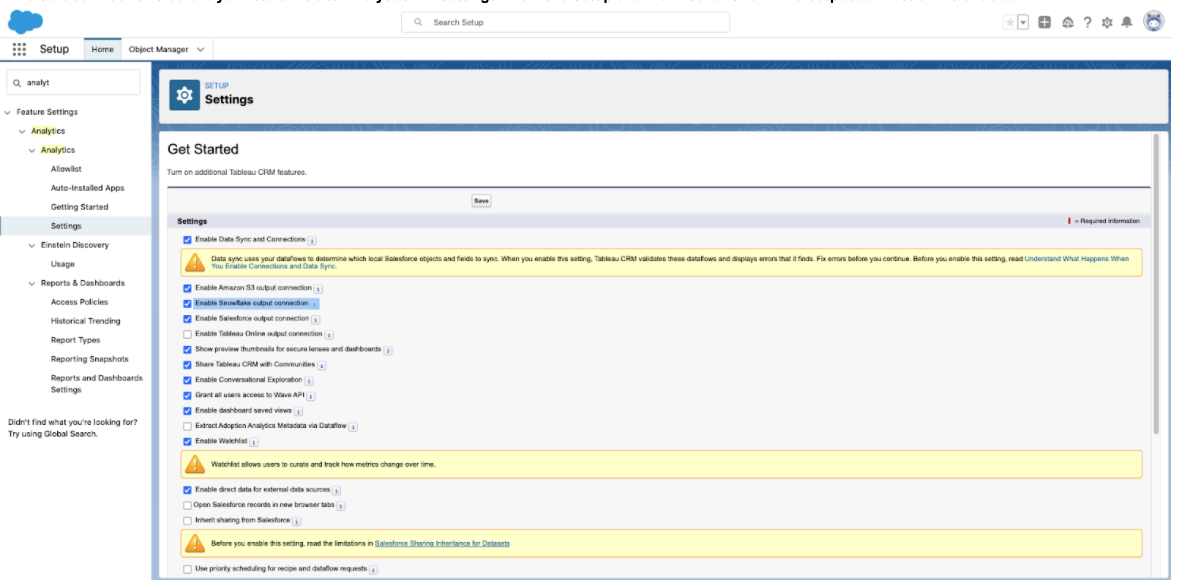Check Inherit sharing from Salesforce

coord(187,521)
